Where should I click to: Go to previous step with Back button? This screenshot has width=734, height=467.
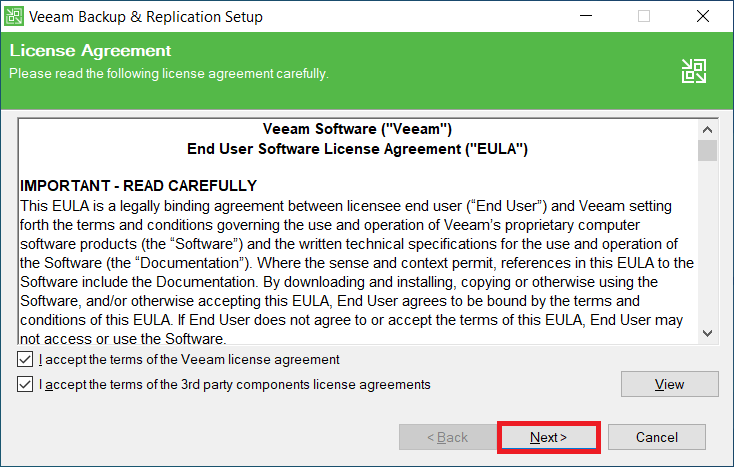tap(447, 437)
